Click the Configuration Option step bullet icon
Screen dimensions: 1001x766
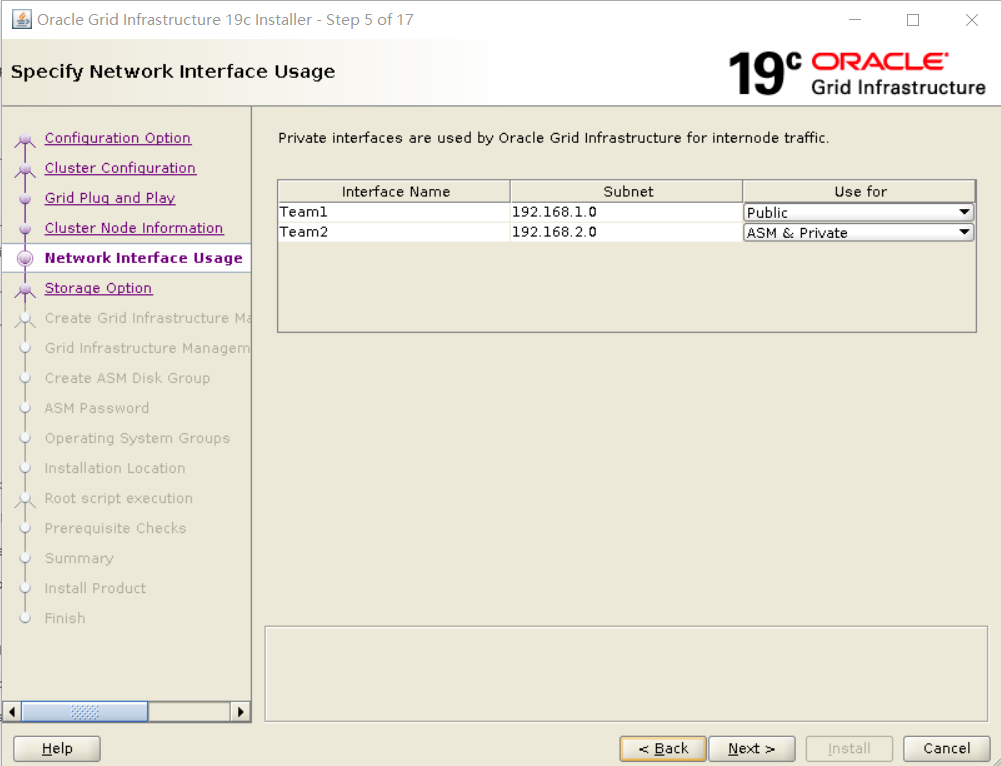[25, 139]
